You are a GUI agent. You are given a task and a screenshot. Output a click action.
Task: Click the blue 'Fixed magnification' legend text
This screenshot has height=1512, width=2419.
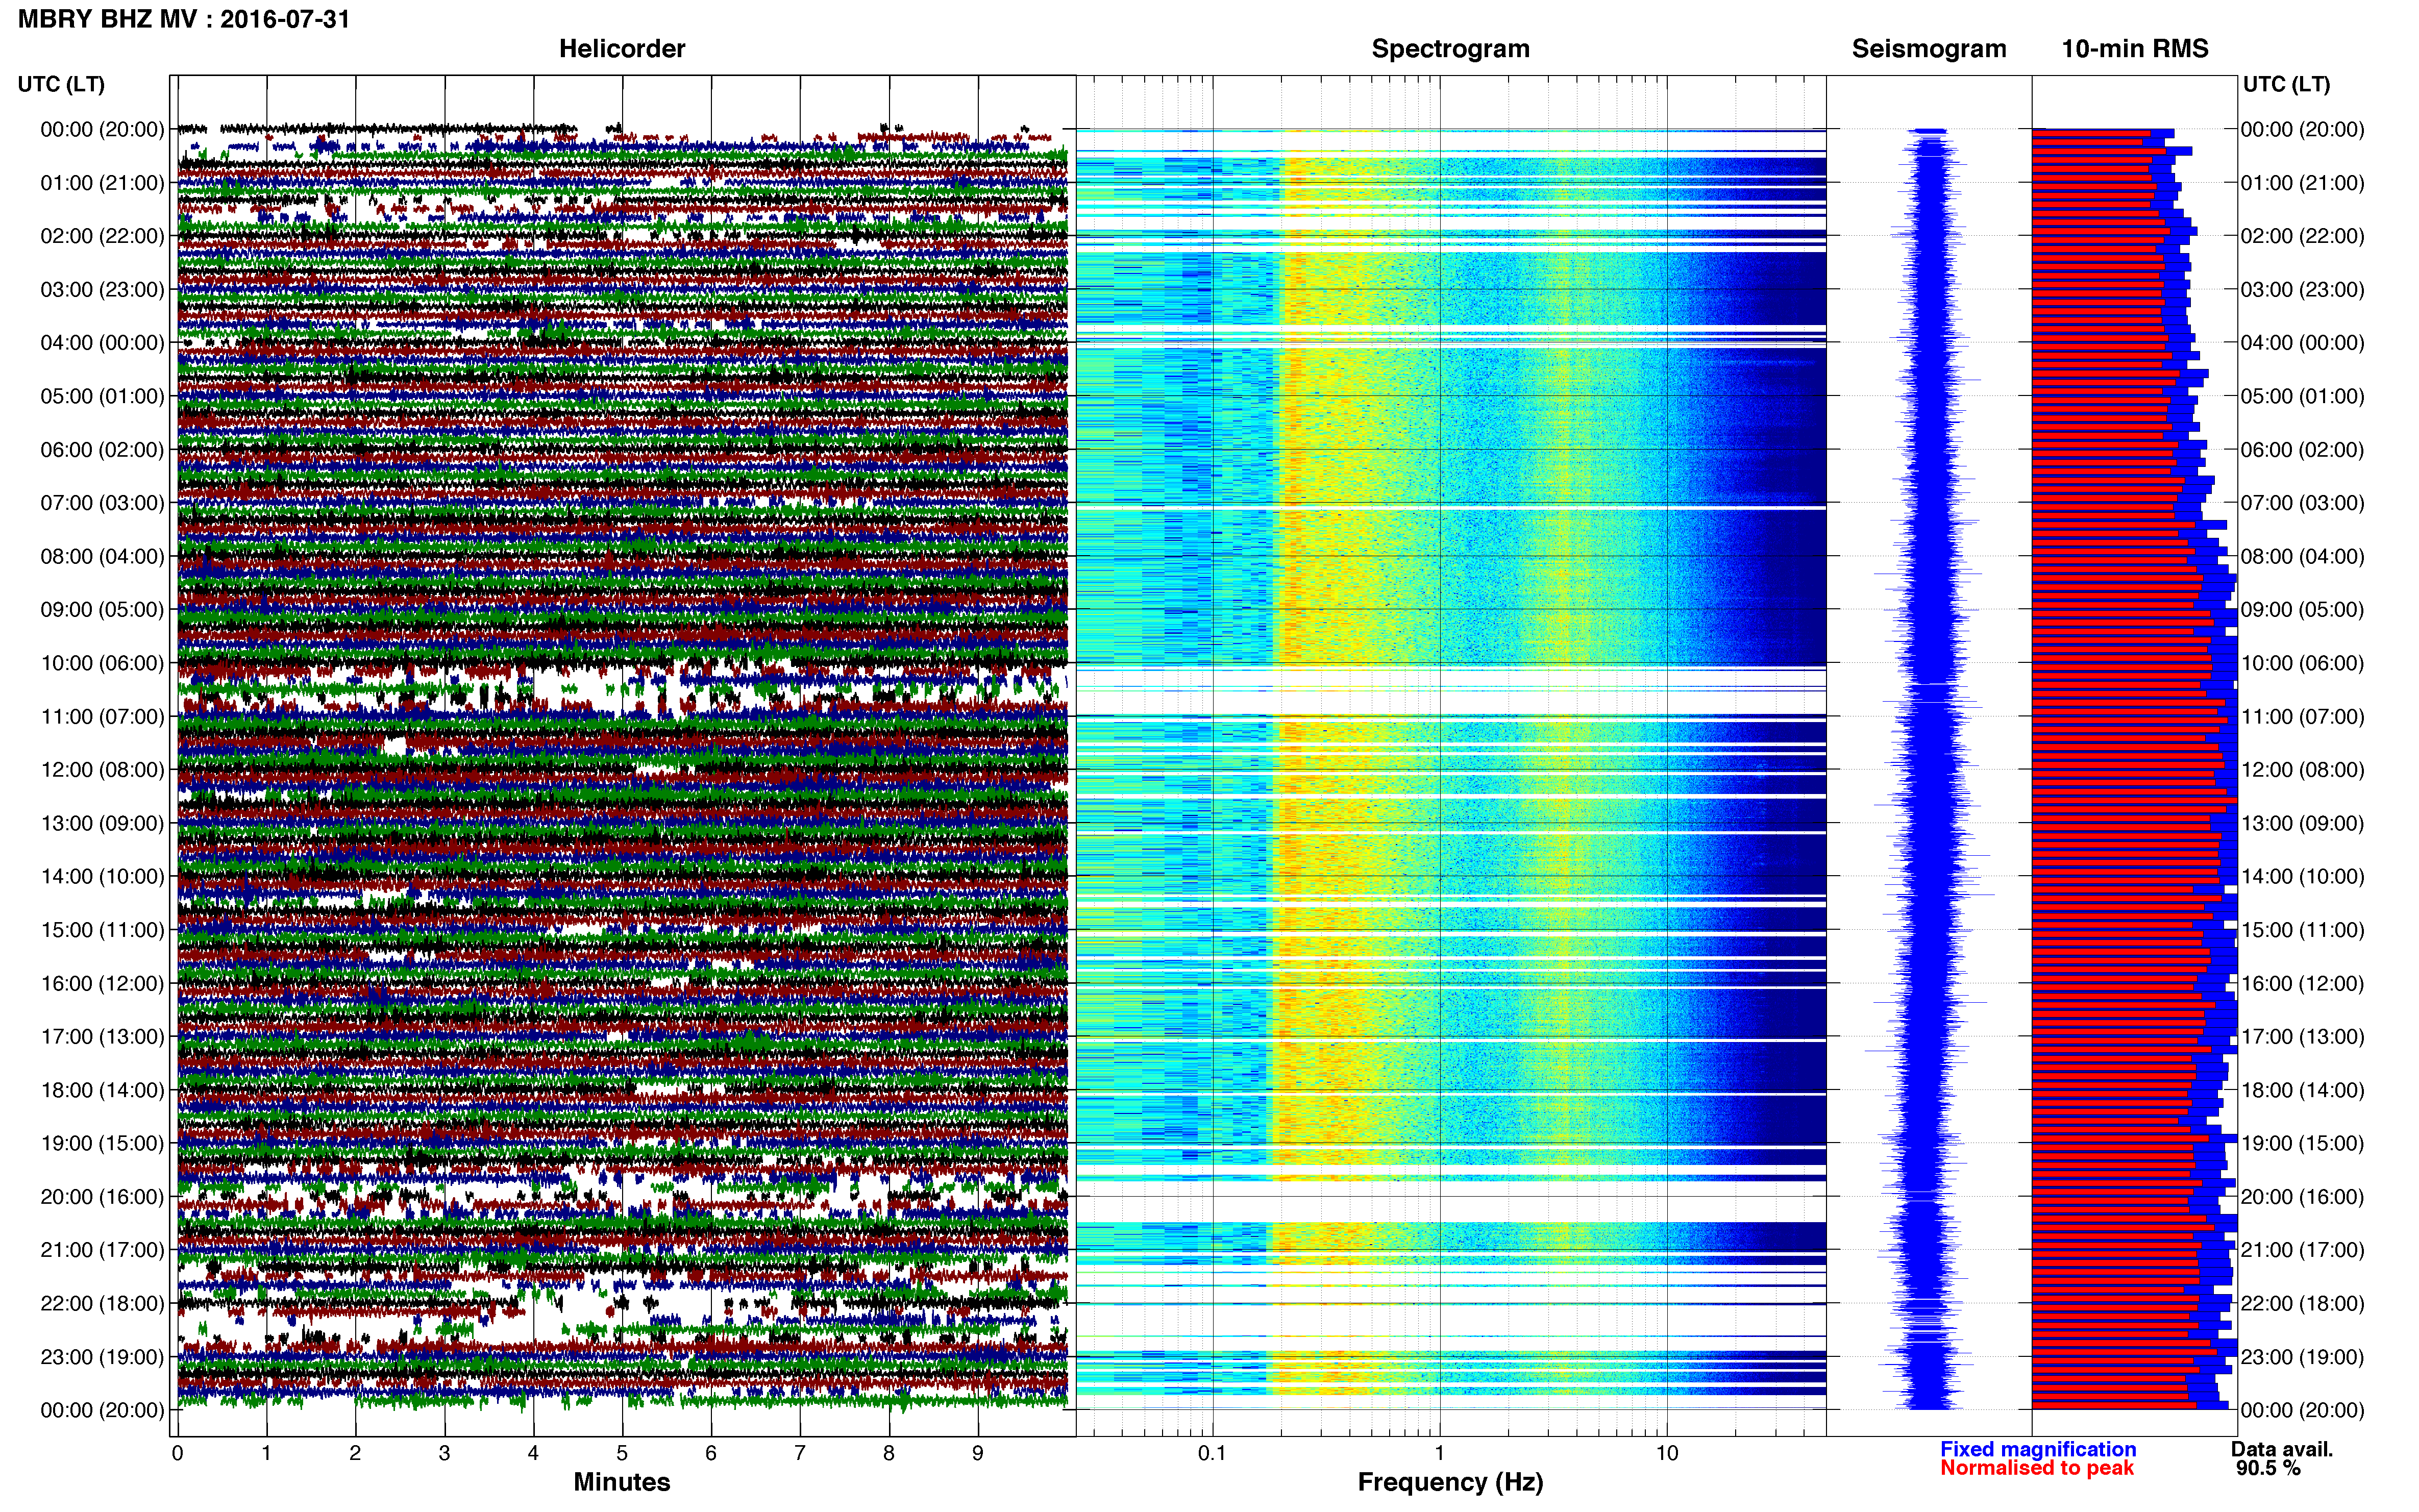(x=2038, y=1450)
